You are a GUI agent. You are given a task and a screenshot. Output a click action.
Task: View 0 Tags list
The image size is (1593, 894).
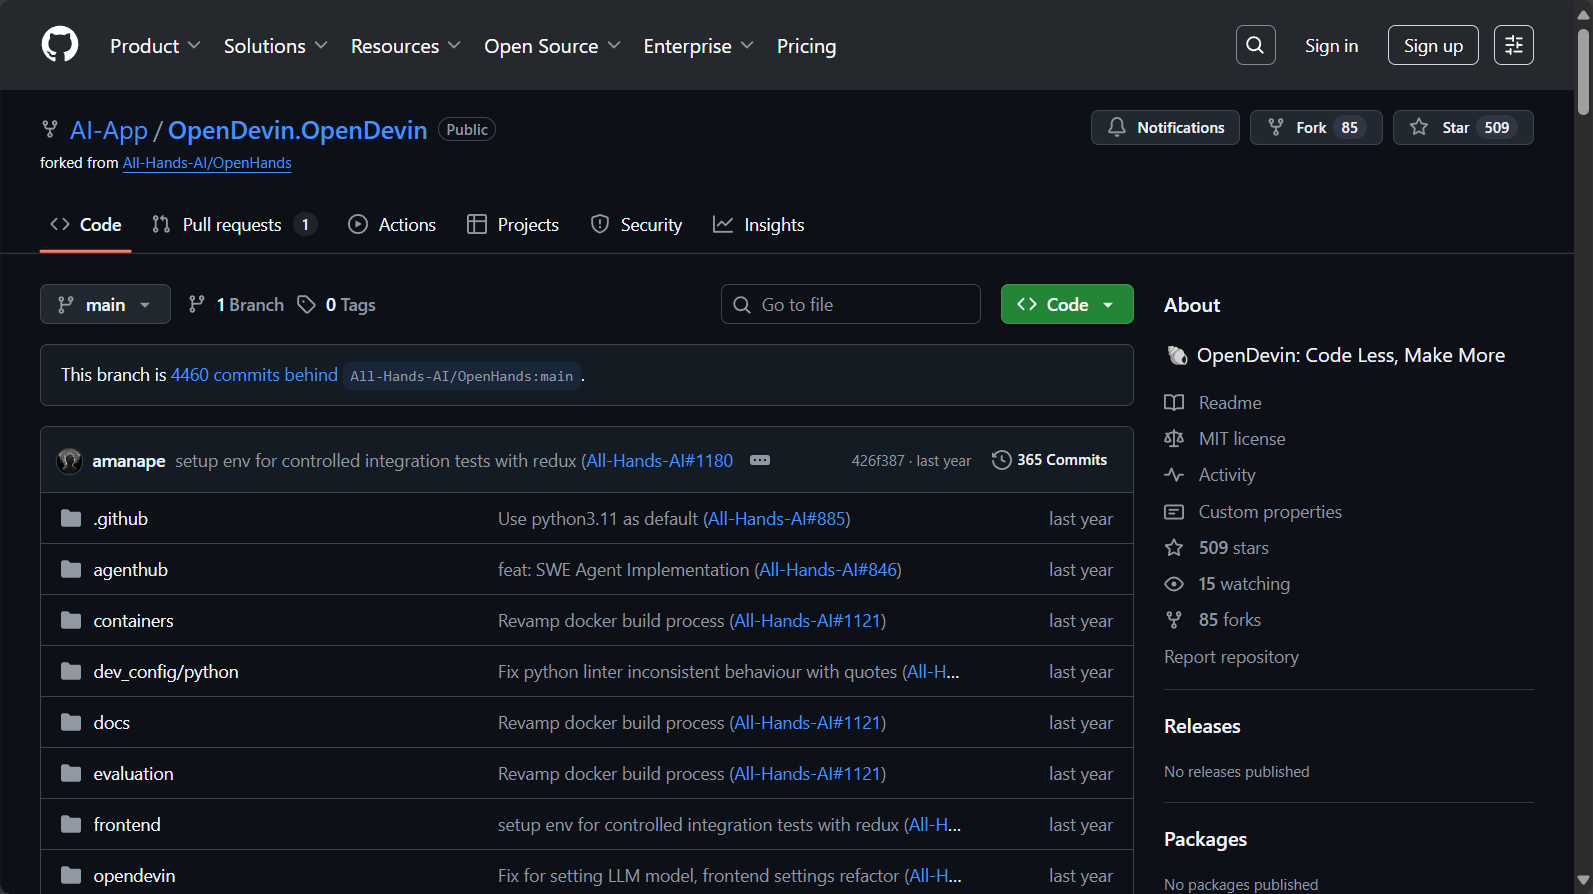[x=337, y=305]
